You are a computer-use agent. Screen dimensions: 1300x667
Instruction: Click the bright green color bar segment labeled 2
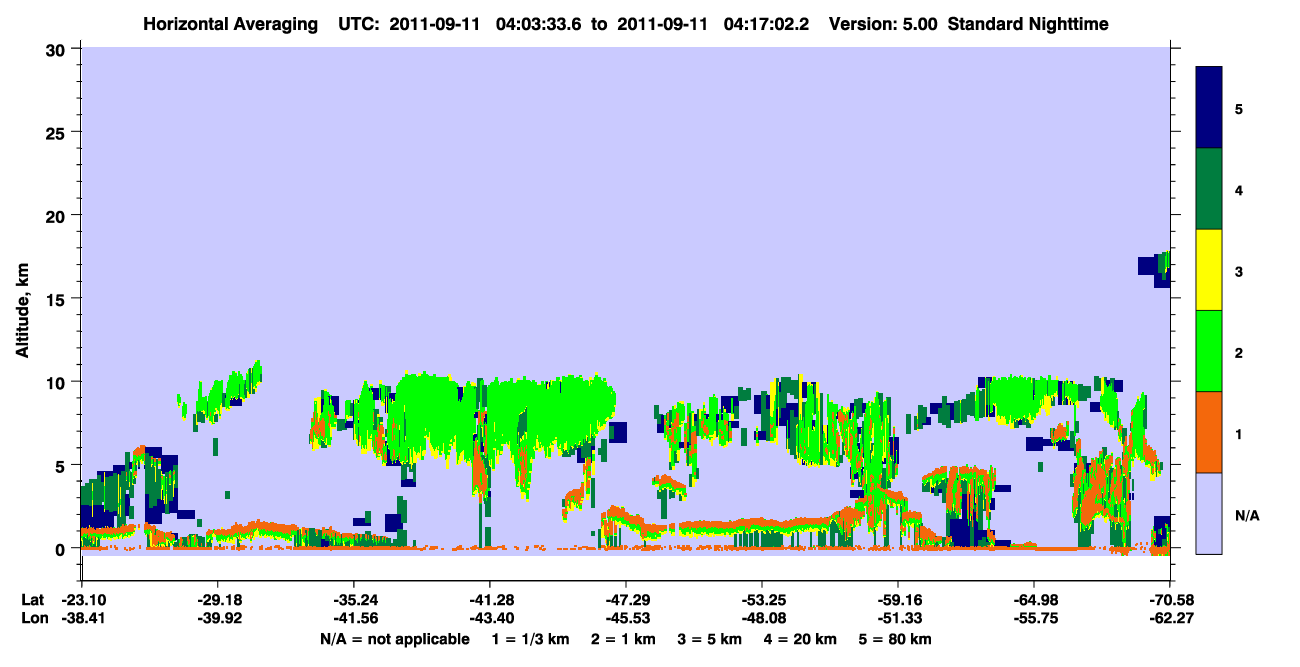pyautogui.click(x=1209, y=351)
